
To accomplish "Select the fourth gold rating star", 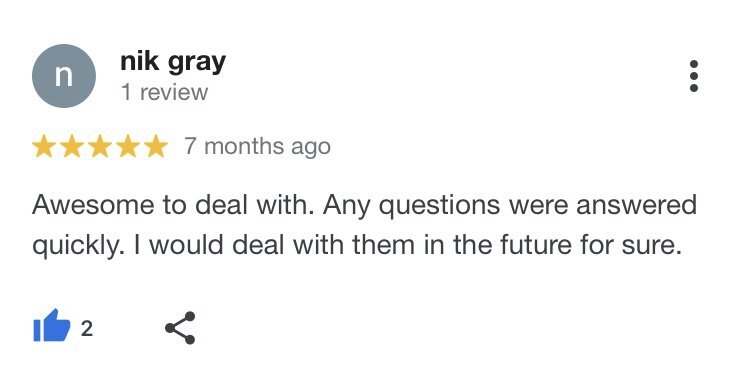I will point(128,146).
